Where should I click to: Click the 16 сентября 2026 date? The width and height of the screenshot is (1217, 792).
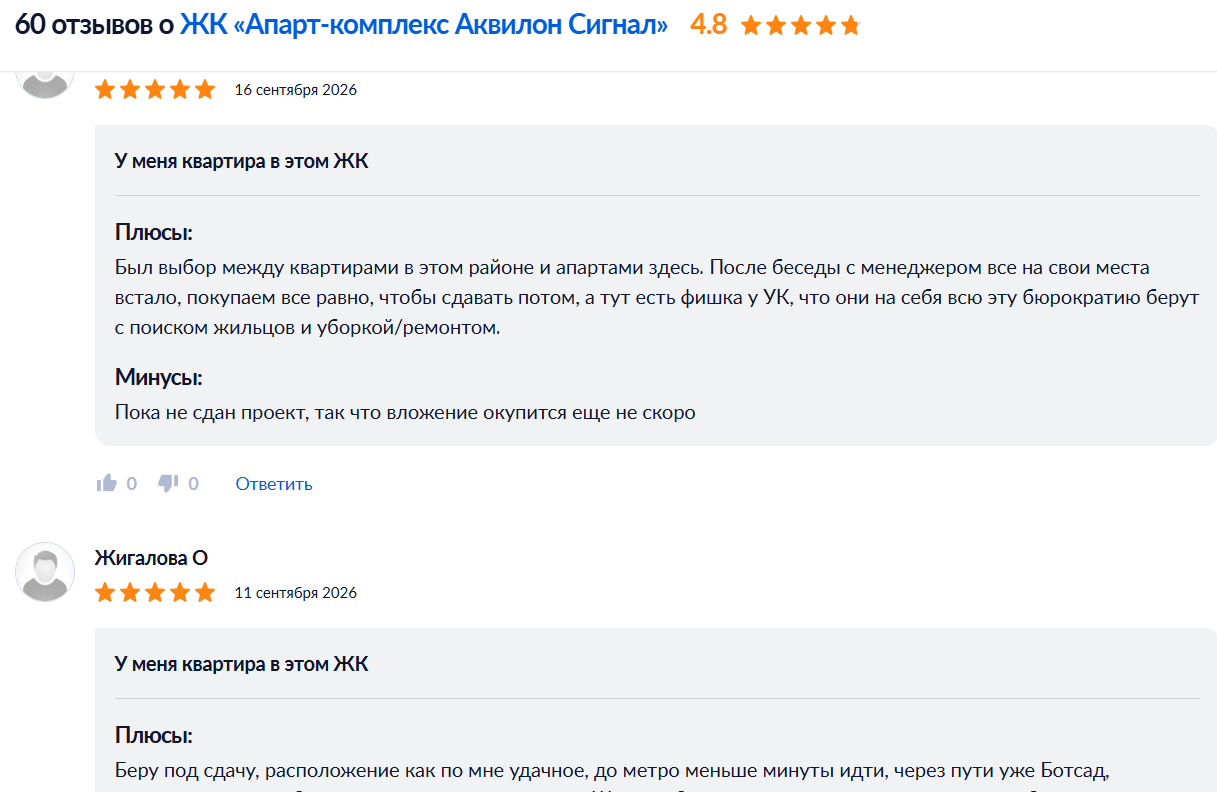pyautogui.click(x=296, y=90)
